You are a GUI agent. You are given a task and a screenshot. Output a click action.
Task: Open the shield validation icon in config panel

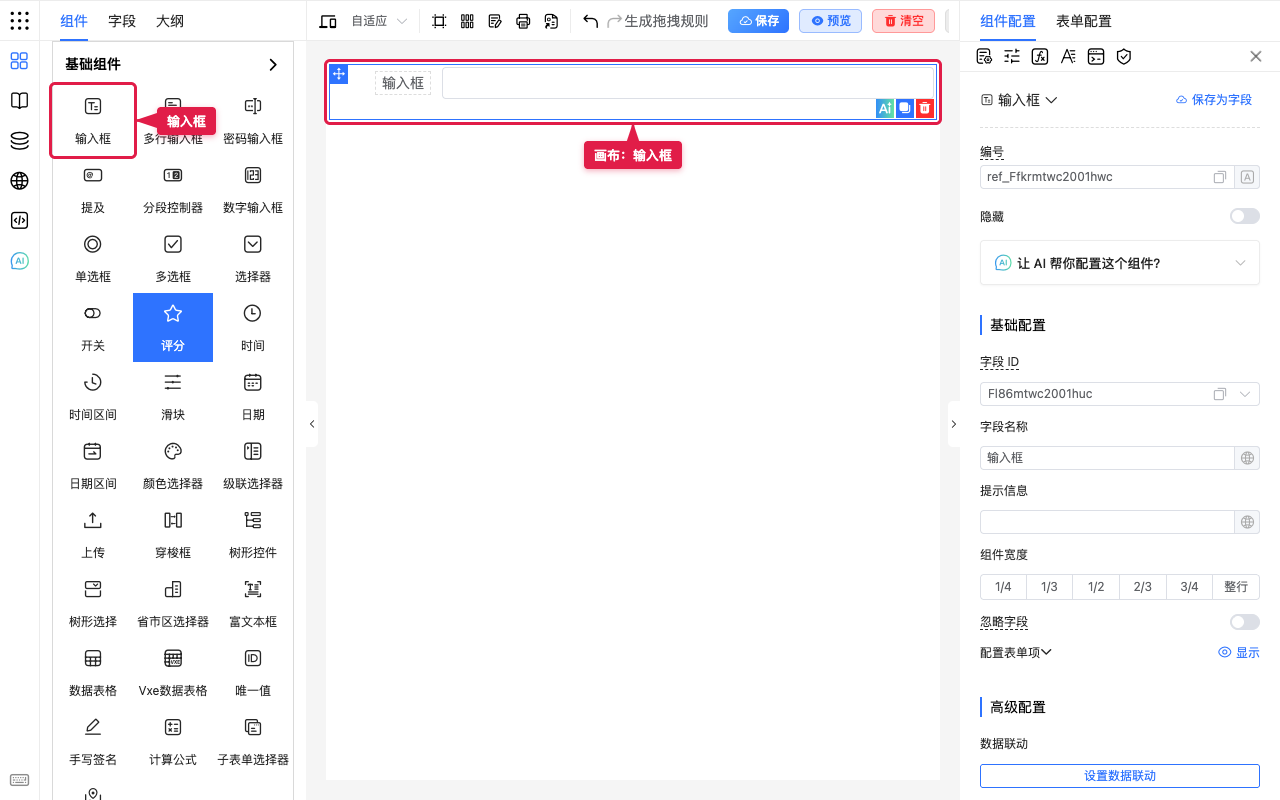1124,56
